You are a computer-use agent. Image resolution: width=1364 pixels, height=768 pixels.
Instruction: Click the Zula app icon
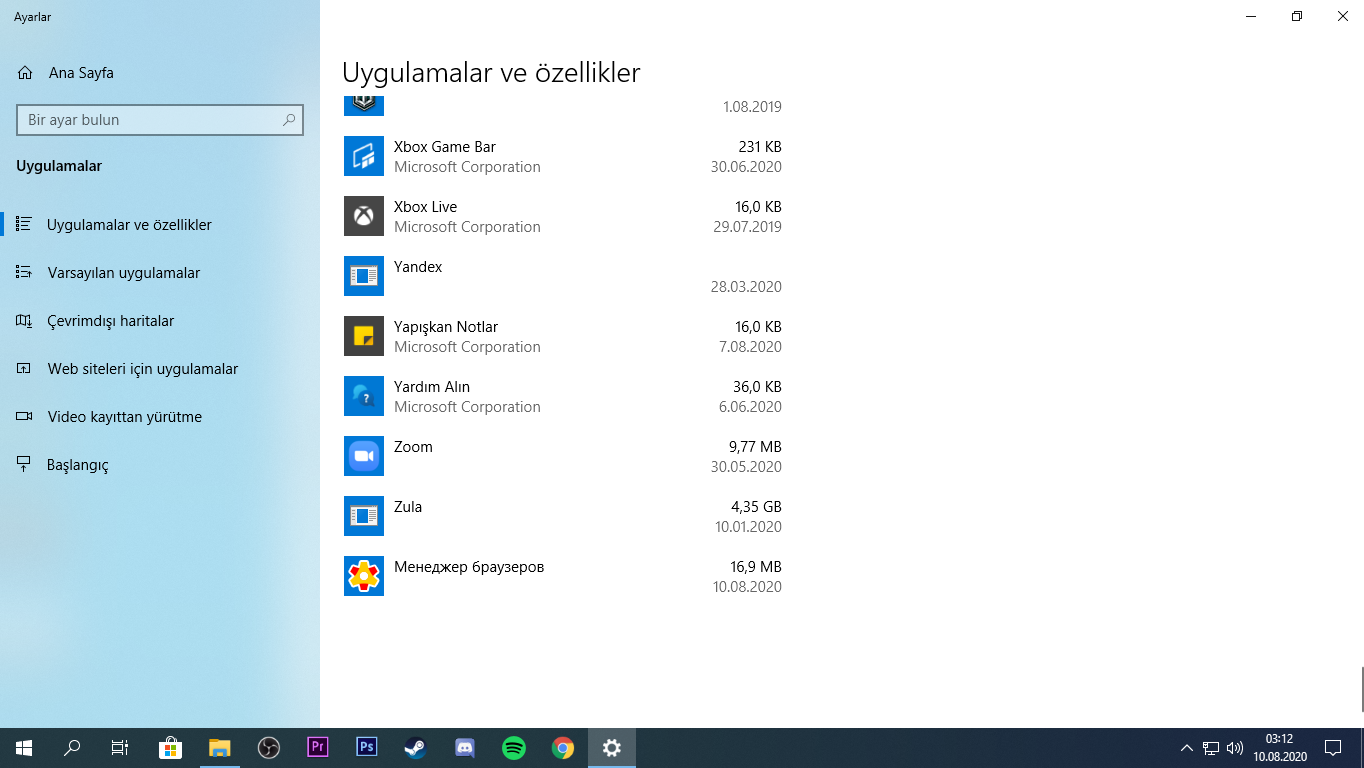364,516
